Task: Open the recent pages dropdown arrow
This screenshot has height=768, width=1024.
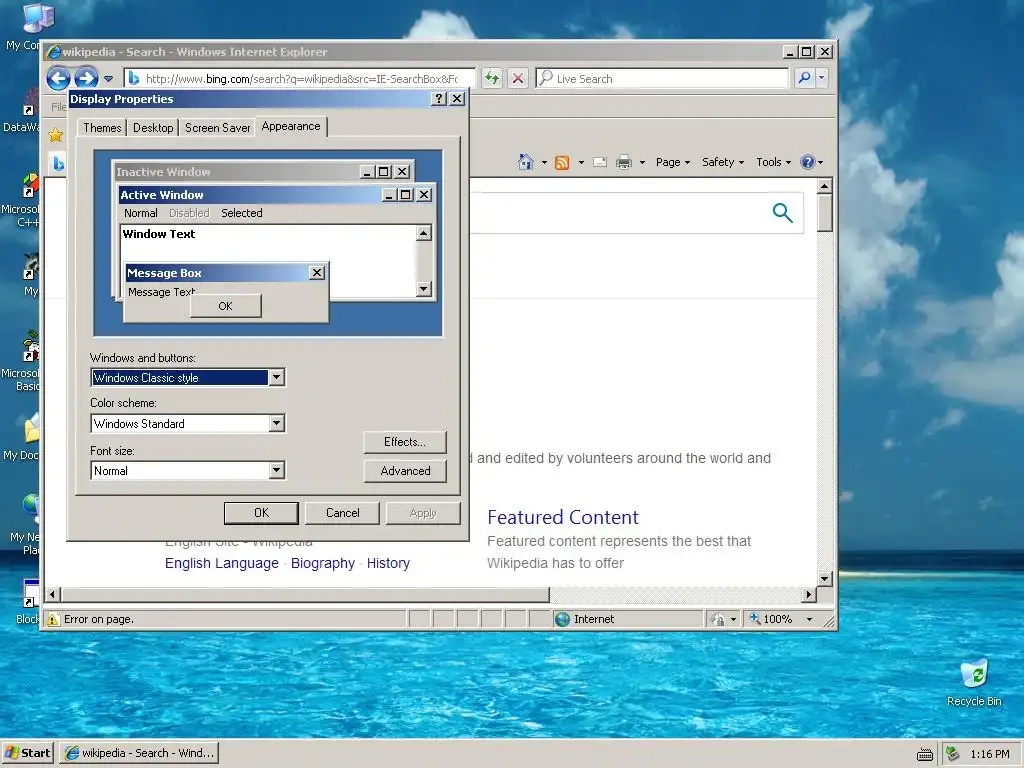Action: pyautogui.click(x=108, y=79)
